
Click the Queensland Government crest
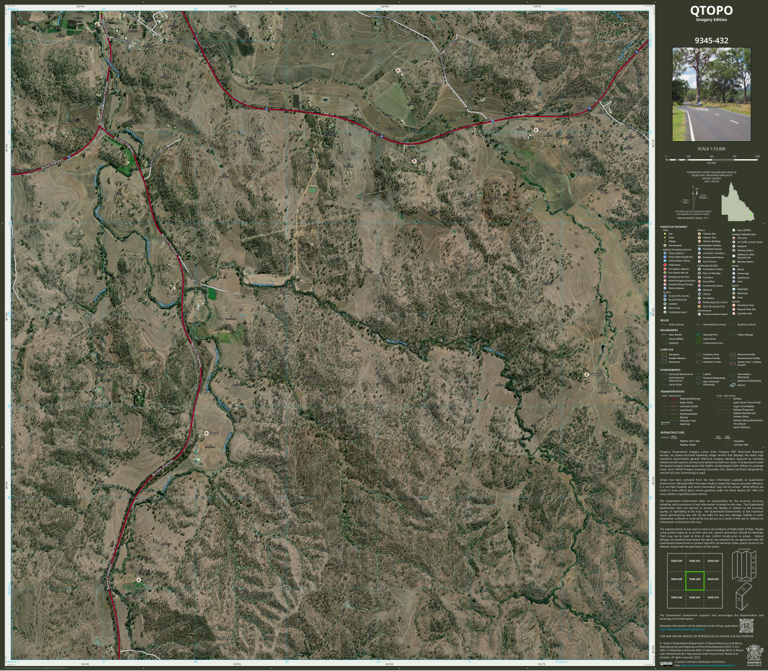coord(754,655)
